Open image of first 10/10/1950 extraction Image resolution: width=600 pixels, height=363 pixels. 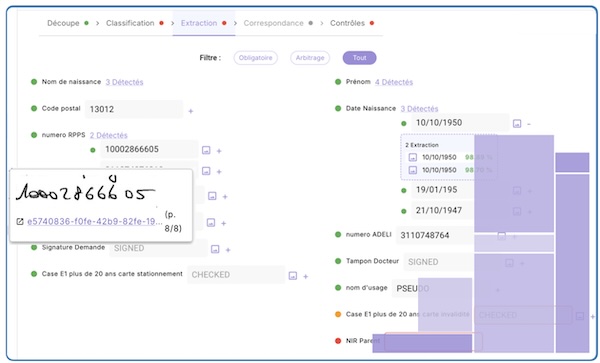(412, 157)
